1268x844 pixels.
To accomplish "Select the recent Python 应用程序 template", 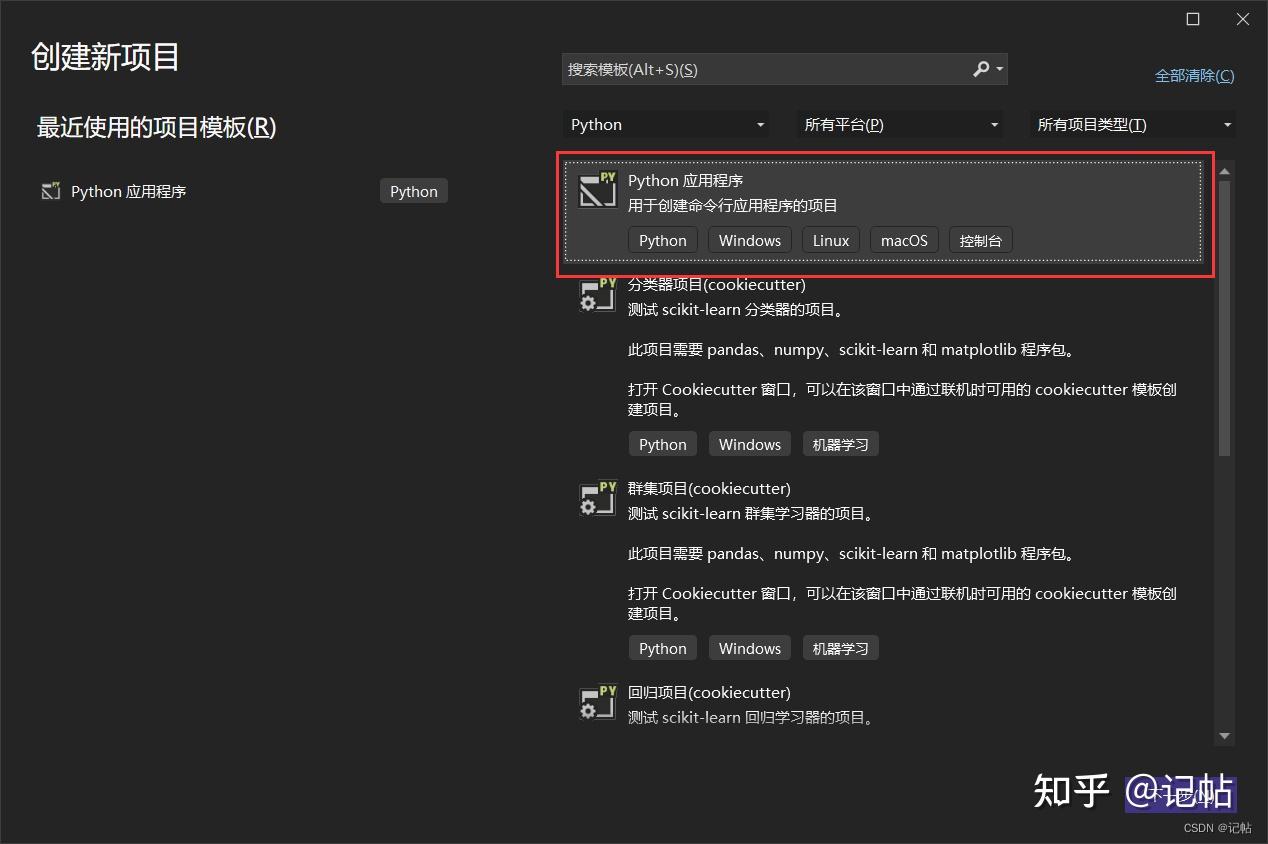I will click(x=200, y=190).
